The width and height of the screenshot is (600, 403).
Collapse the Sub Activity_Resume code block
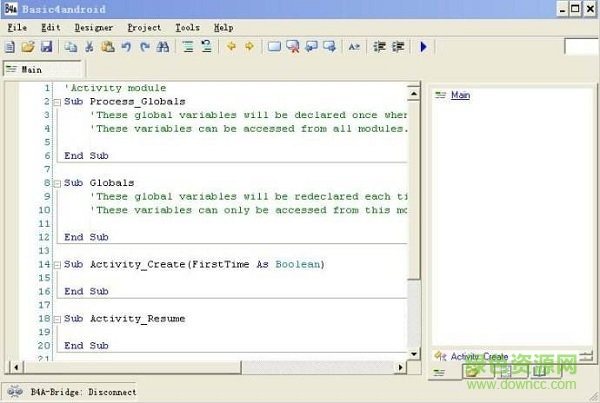click(x=58, y=318)
